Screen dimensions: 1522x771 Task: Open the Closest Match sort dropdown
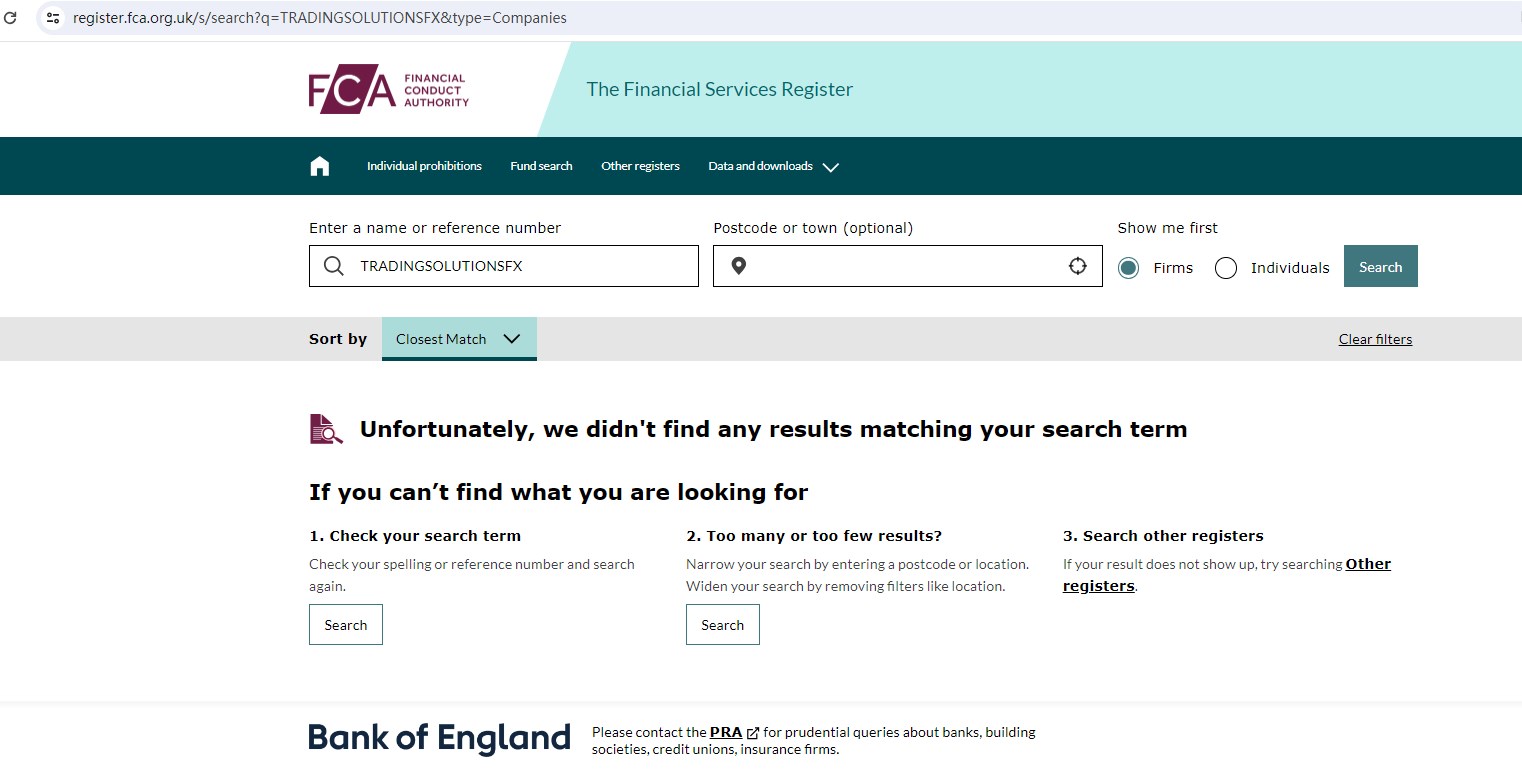[x=459, y=339]
